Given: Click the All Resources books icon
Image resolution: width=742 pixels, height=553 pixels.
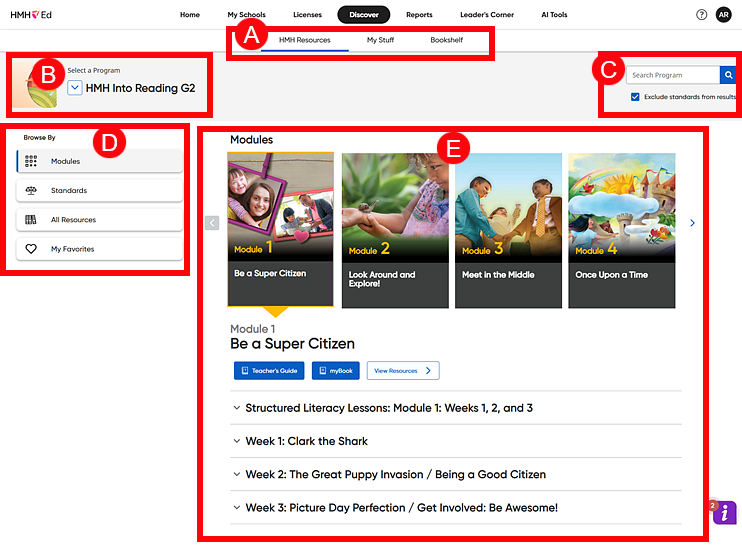Looking at the screenshot, I should tap(31, 219).
